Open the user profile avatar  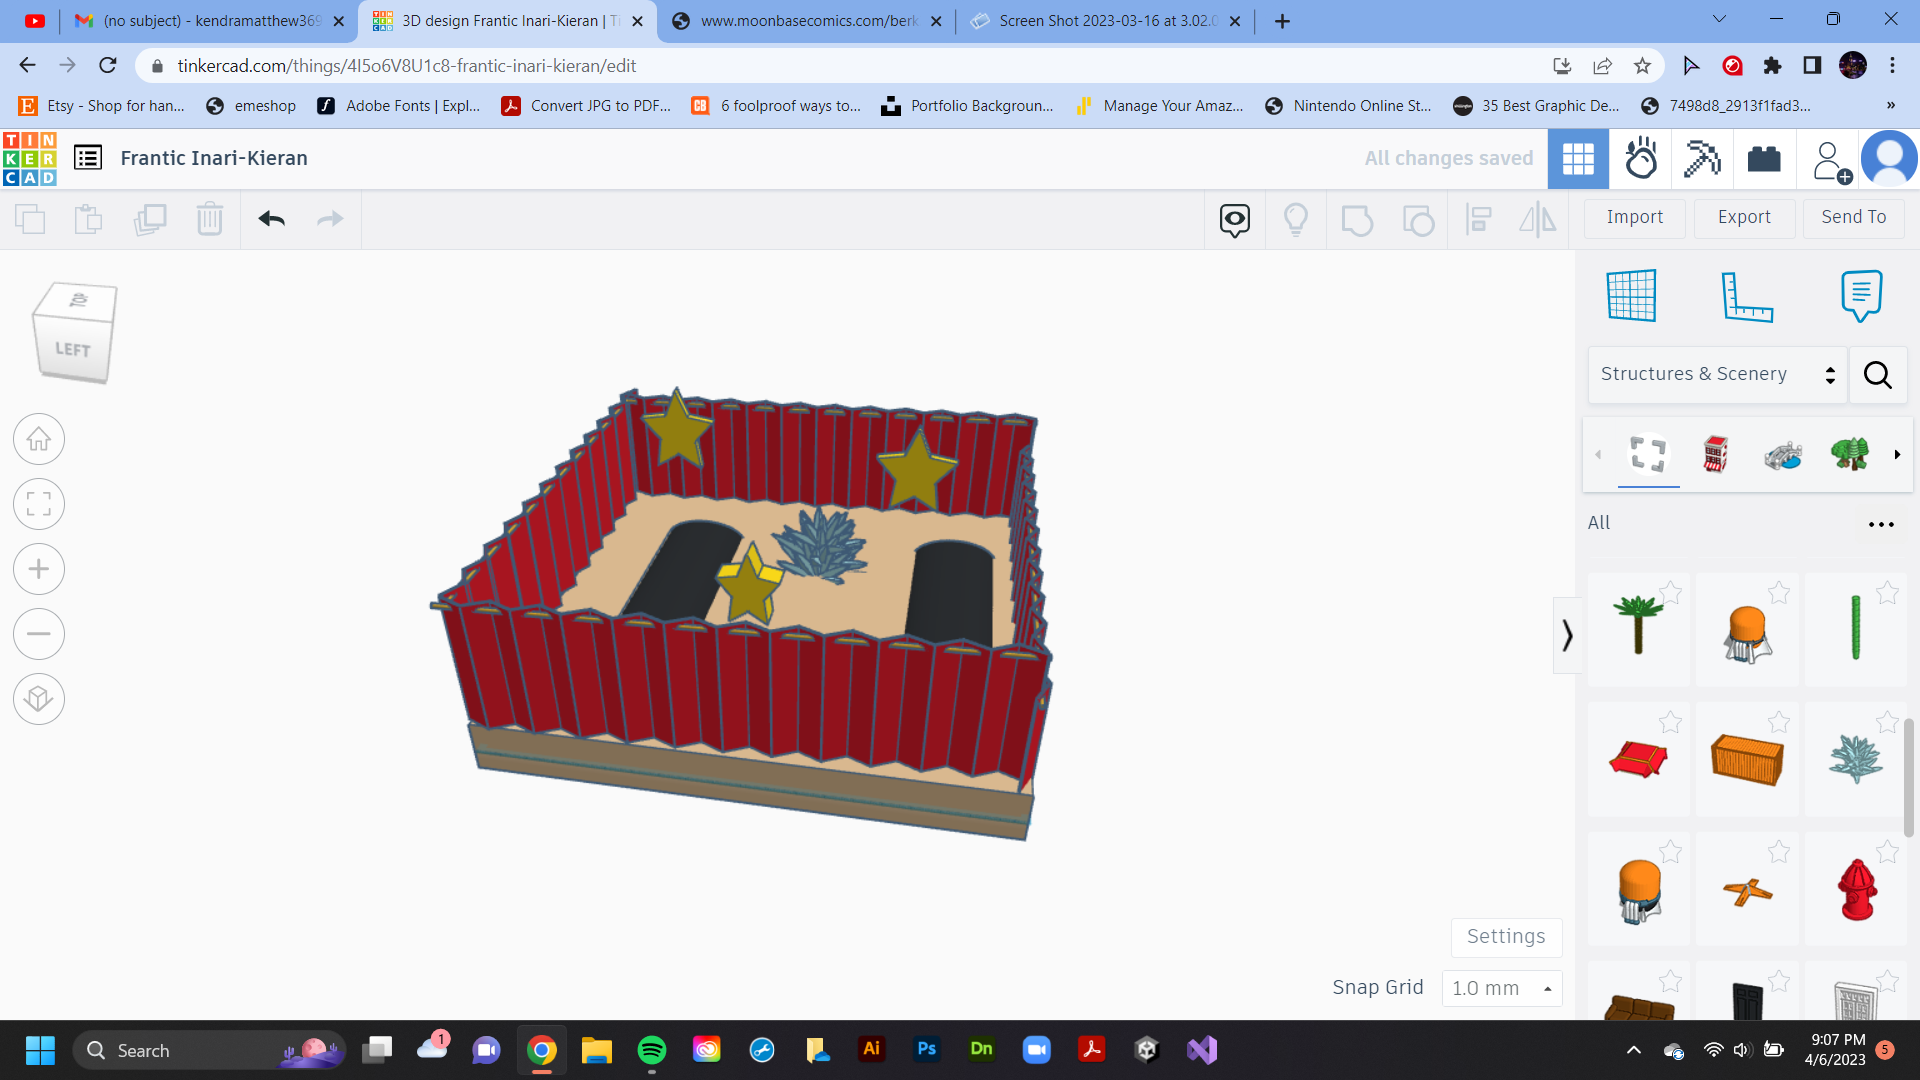tap(1889, 159)
